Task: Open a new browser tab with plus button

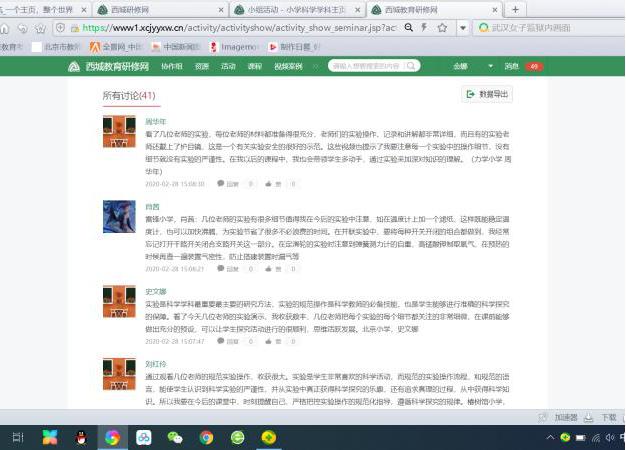Action: coord(515,9)
